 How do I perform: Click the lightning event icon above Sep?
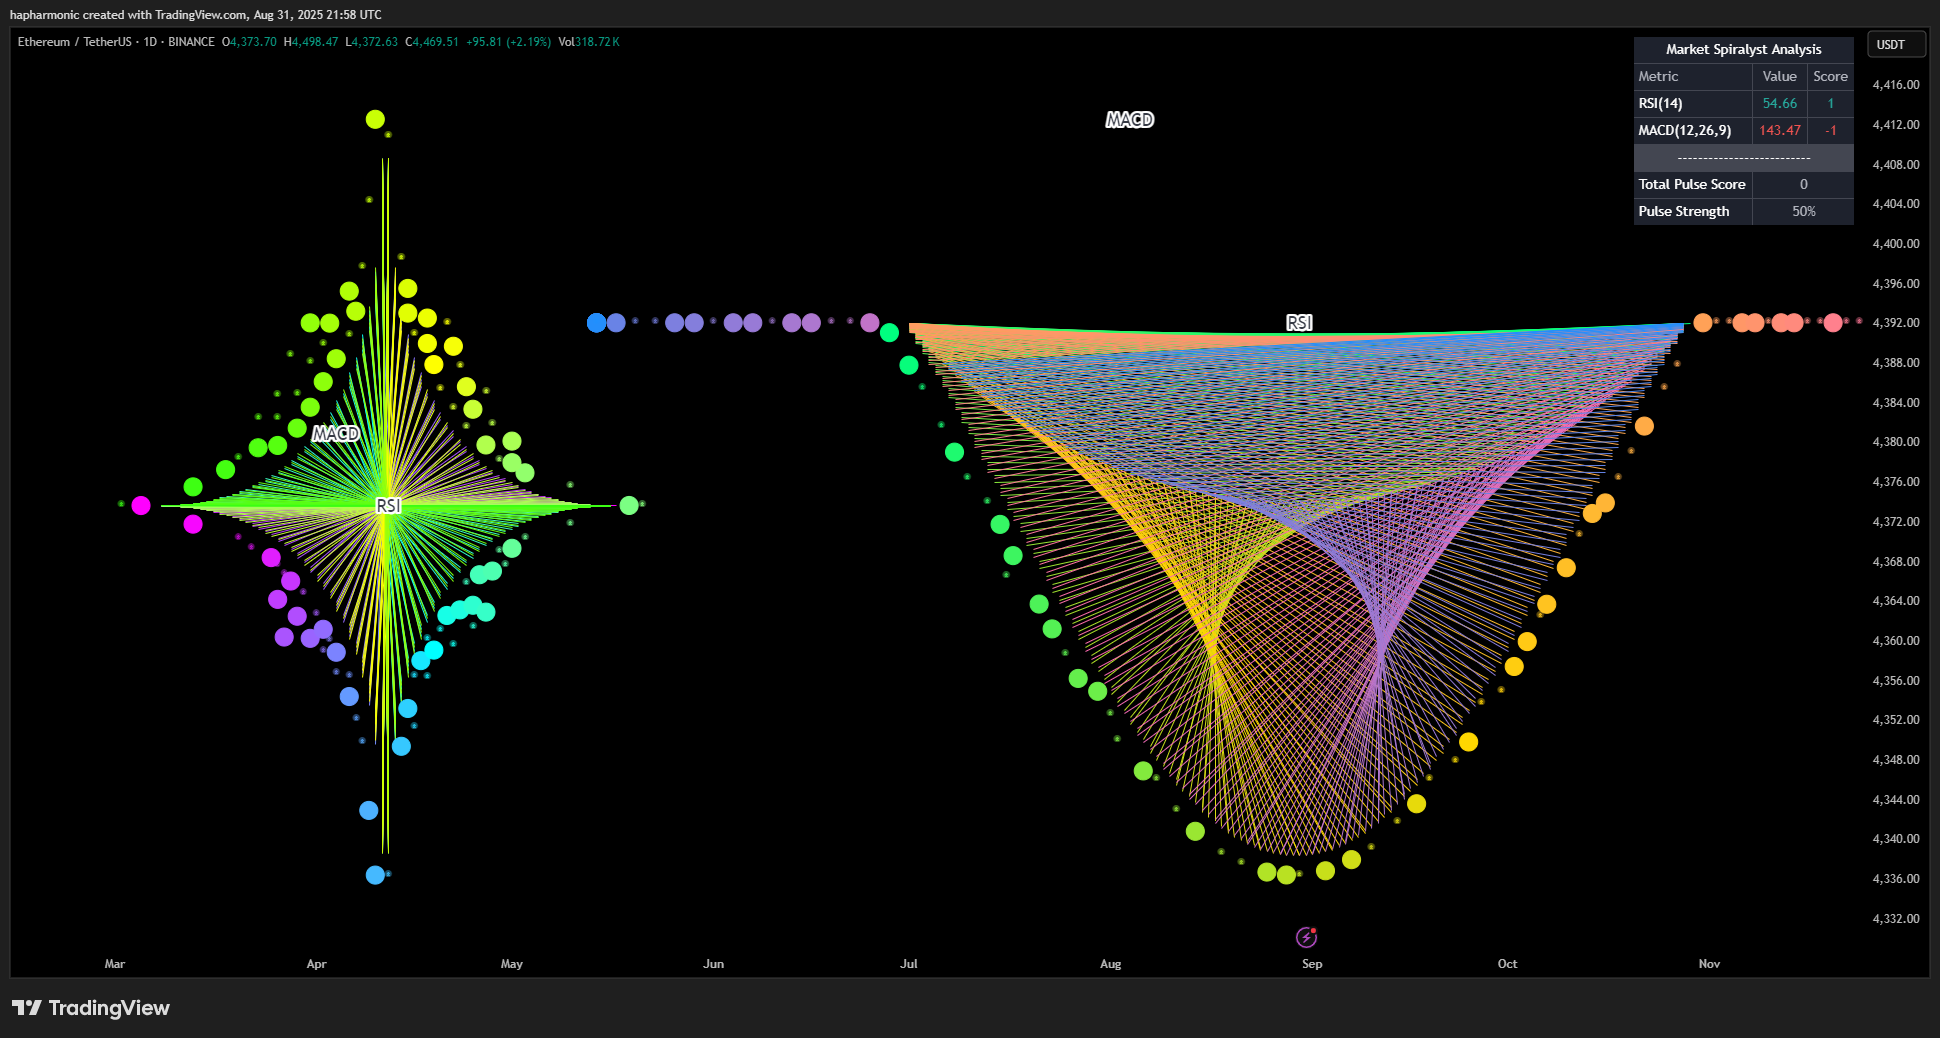click(x=1306, y=937)
